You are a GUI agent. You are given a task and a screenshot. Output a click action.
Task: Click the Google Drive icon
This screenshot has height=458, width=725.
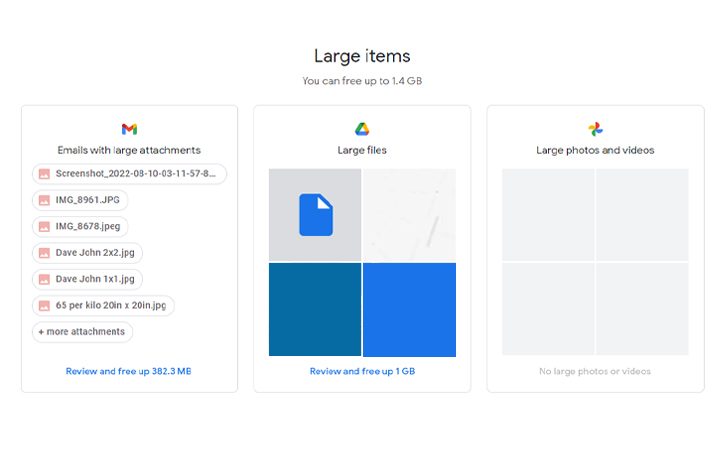click(x=362, y=129)
